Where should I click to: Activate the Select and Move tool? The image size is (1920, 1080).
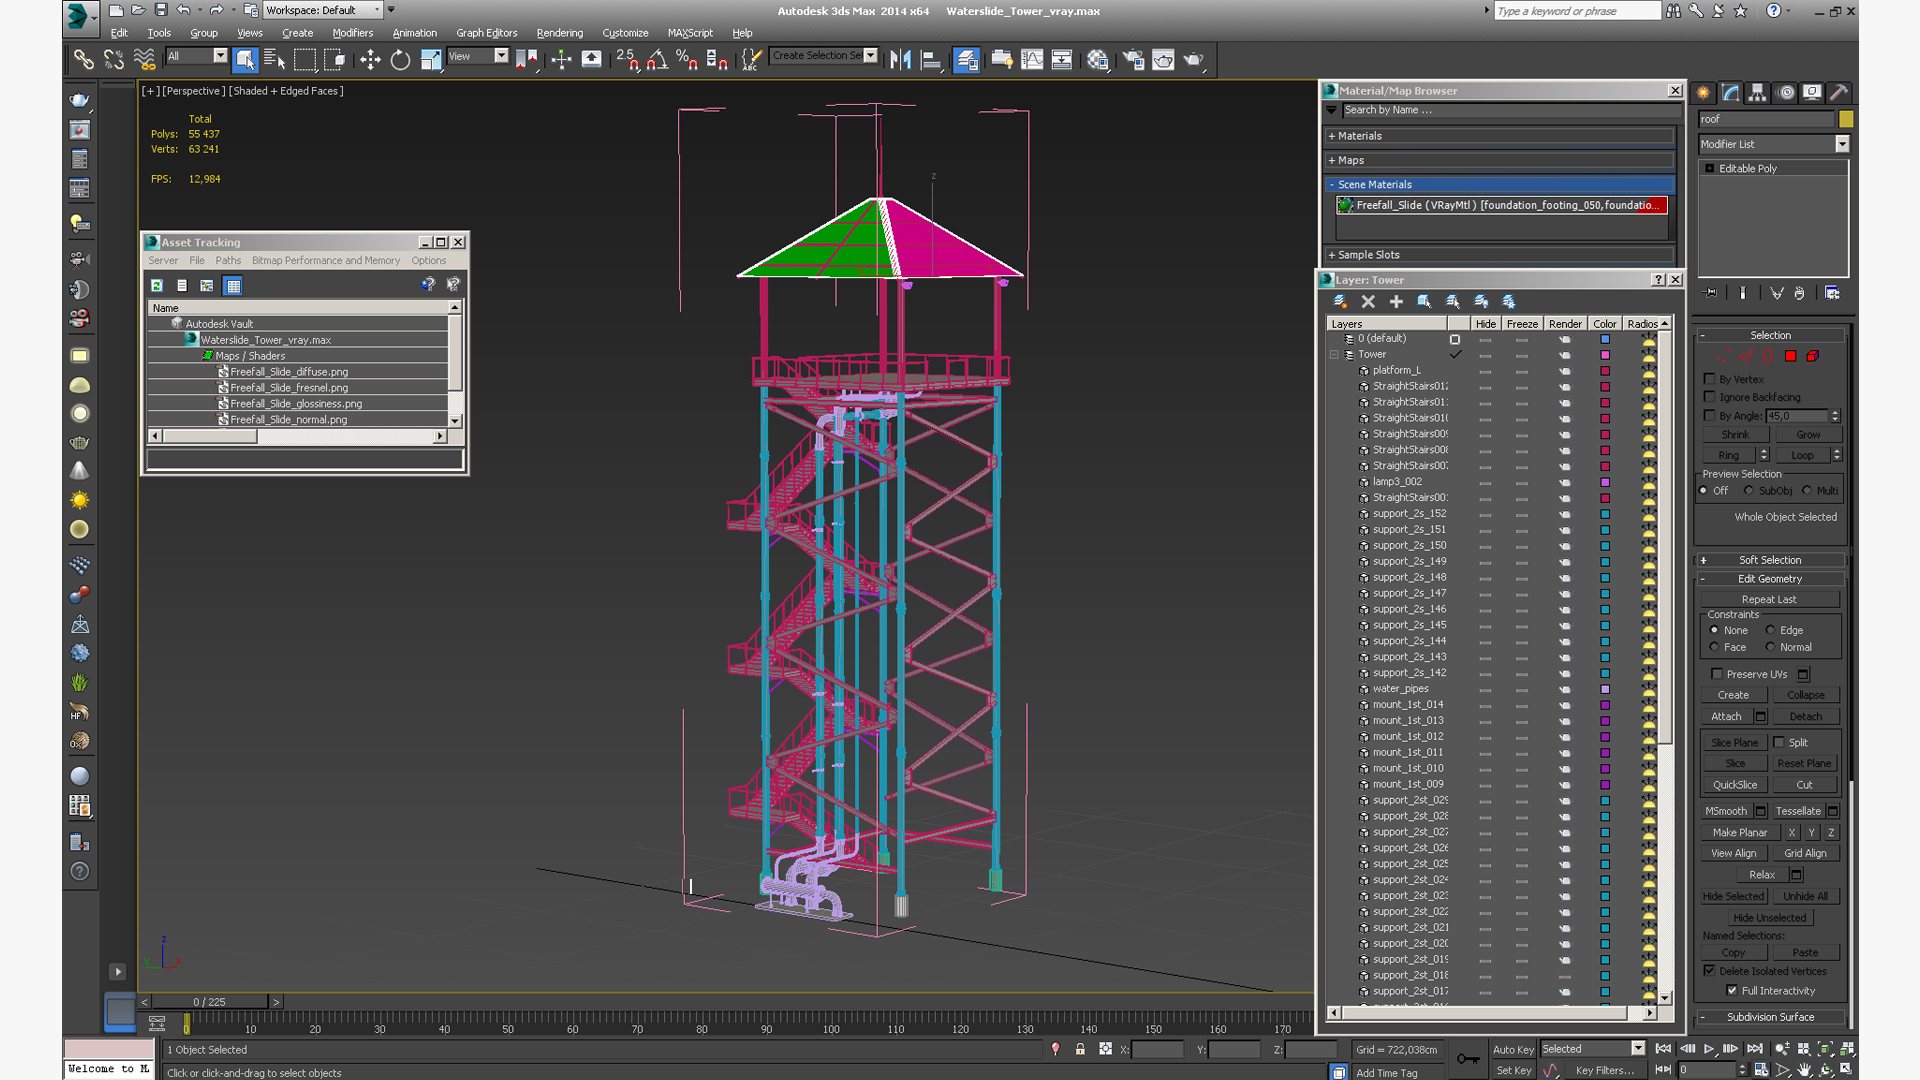click(370, 60)
